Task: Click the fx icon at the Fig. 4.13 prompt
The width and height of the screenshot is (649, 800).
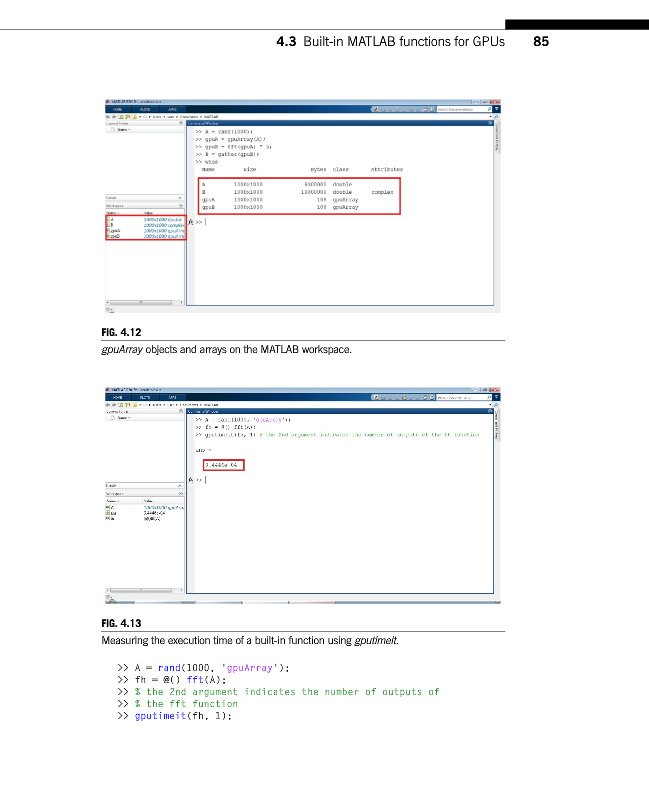Action: (x=190, y=479)
